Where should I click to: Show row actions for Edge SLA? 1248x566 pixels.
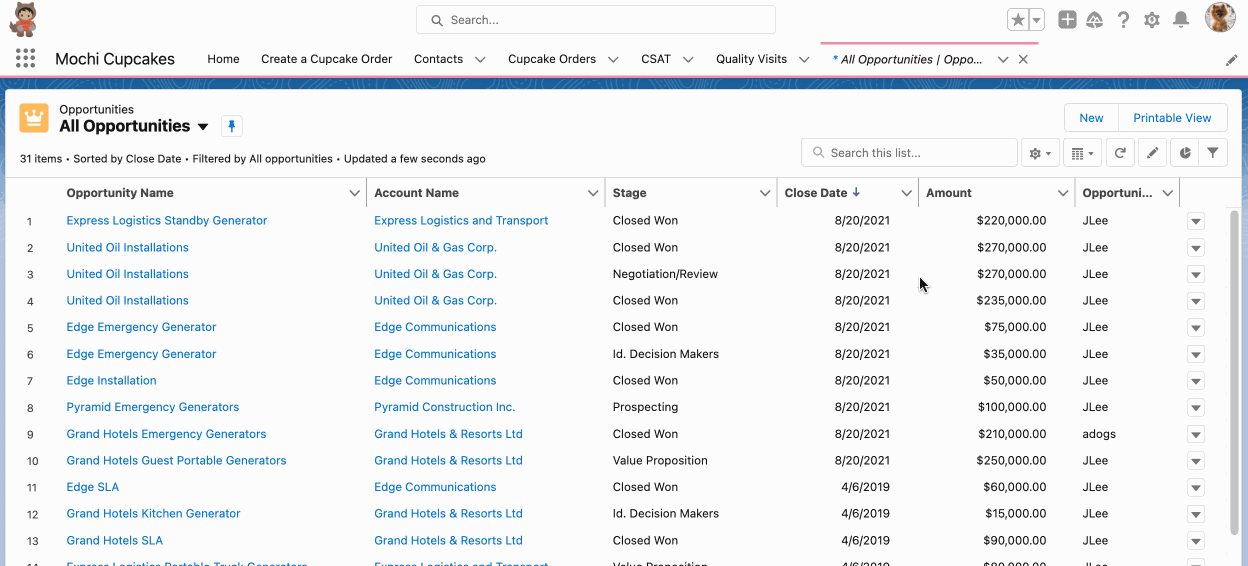coord(1196,487)
